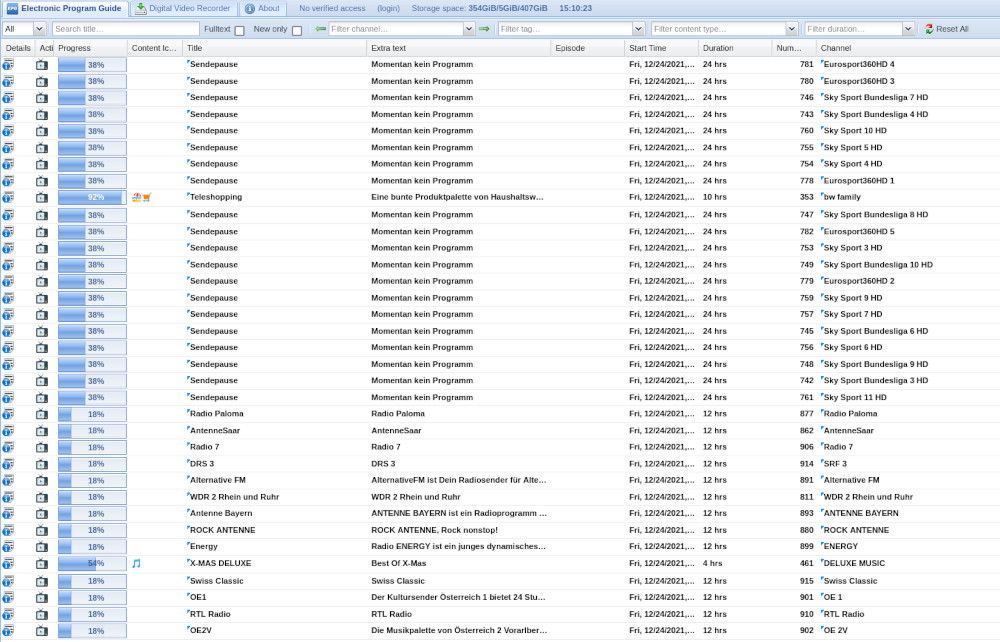The image size is (1000, 642).
Task: Expand the Filter tag dropdown arrow
Action: 638,29
